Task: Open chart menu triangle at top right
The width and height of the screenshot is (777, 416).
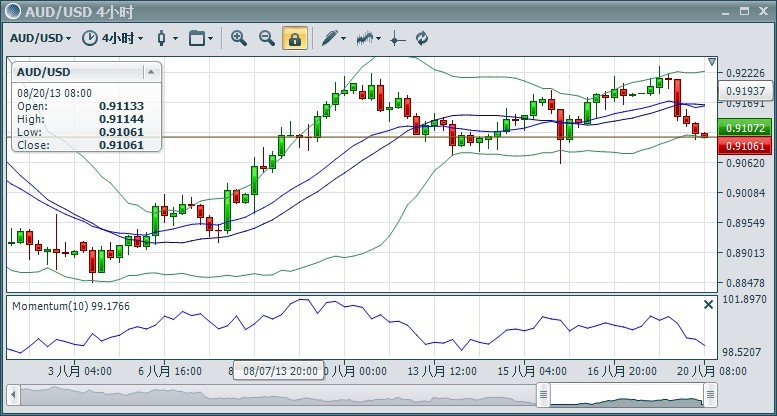Action: [x=712, y=62]
